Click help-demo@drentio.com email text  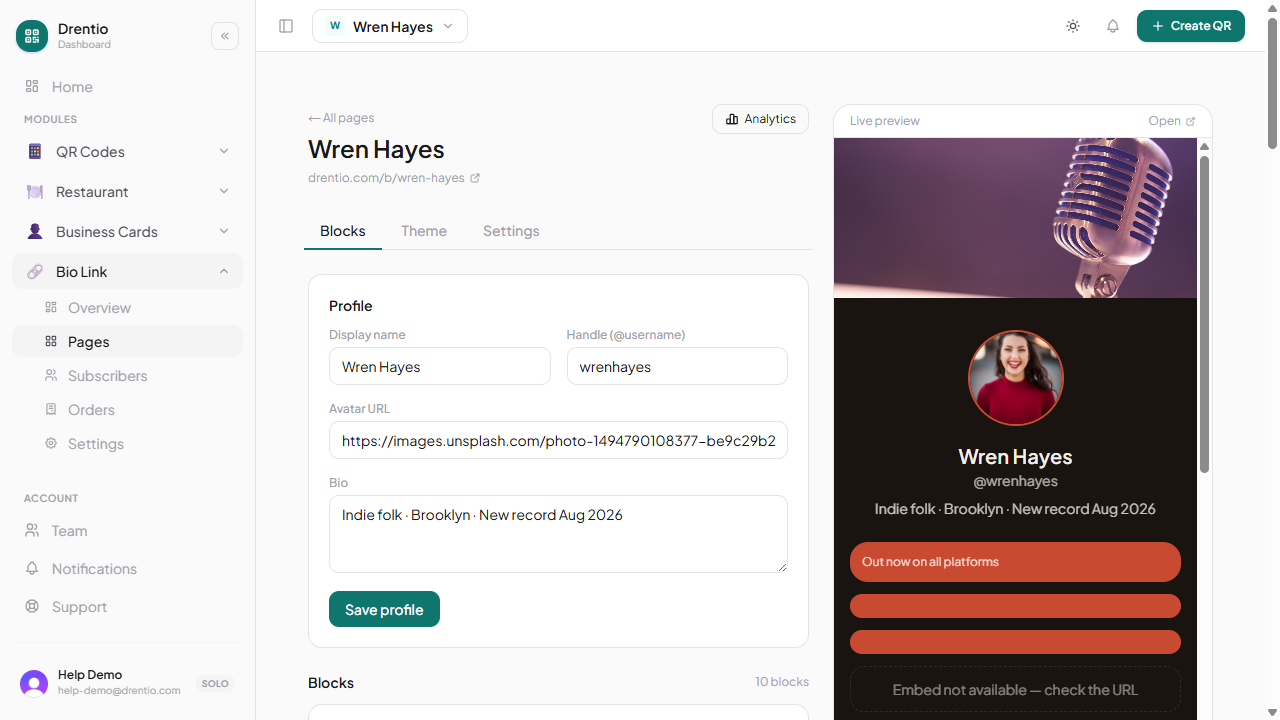119,691
